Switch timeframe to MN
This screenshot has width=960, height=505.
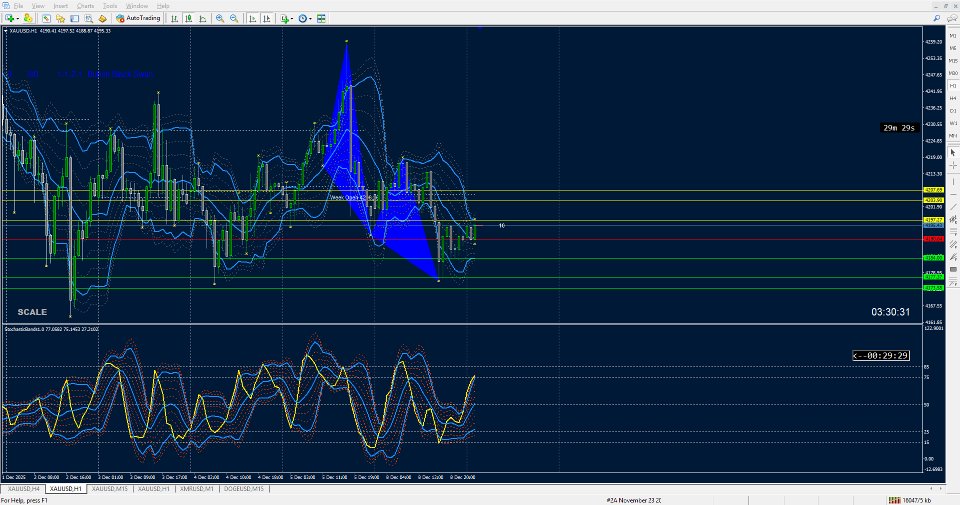click(x=953, y=135)
